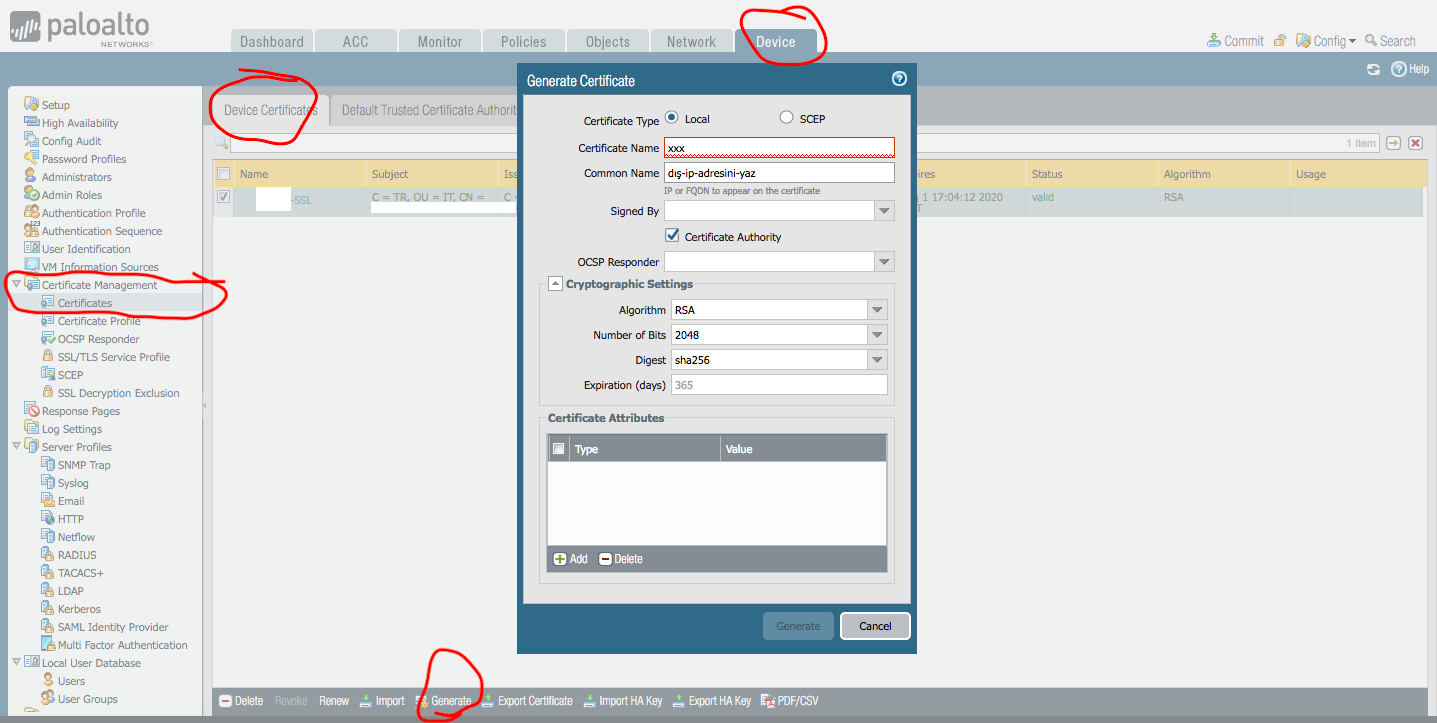Viewport: 1437px width, 723px height.
Task: Switch to the Policies tab
Action: (x=523, y=42)
